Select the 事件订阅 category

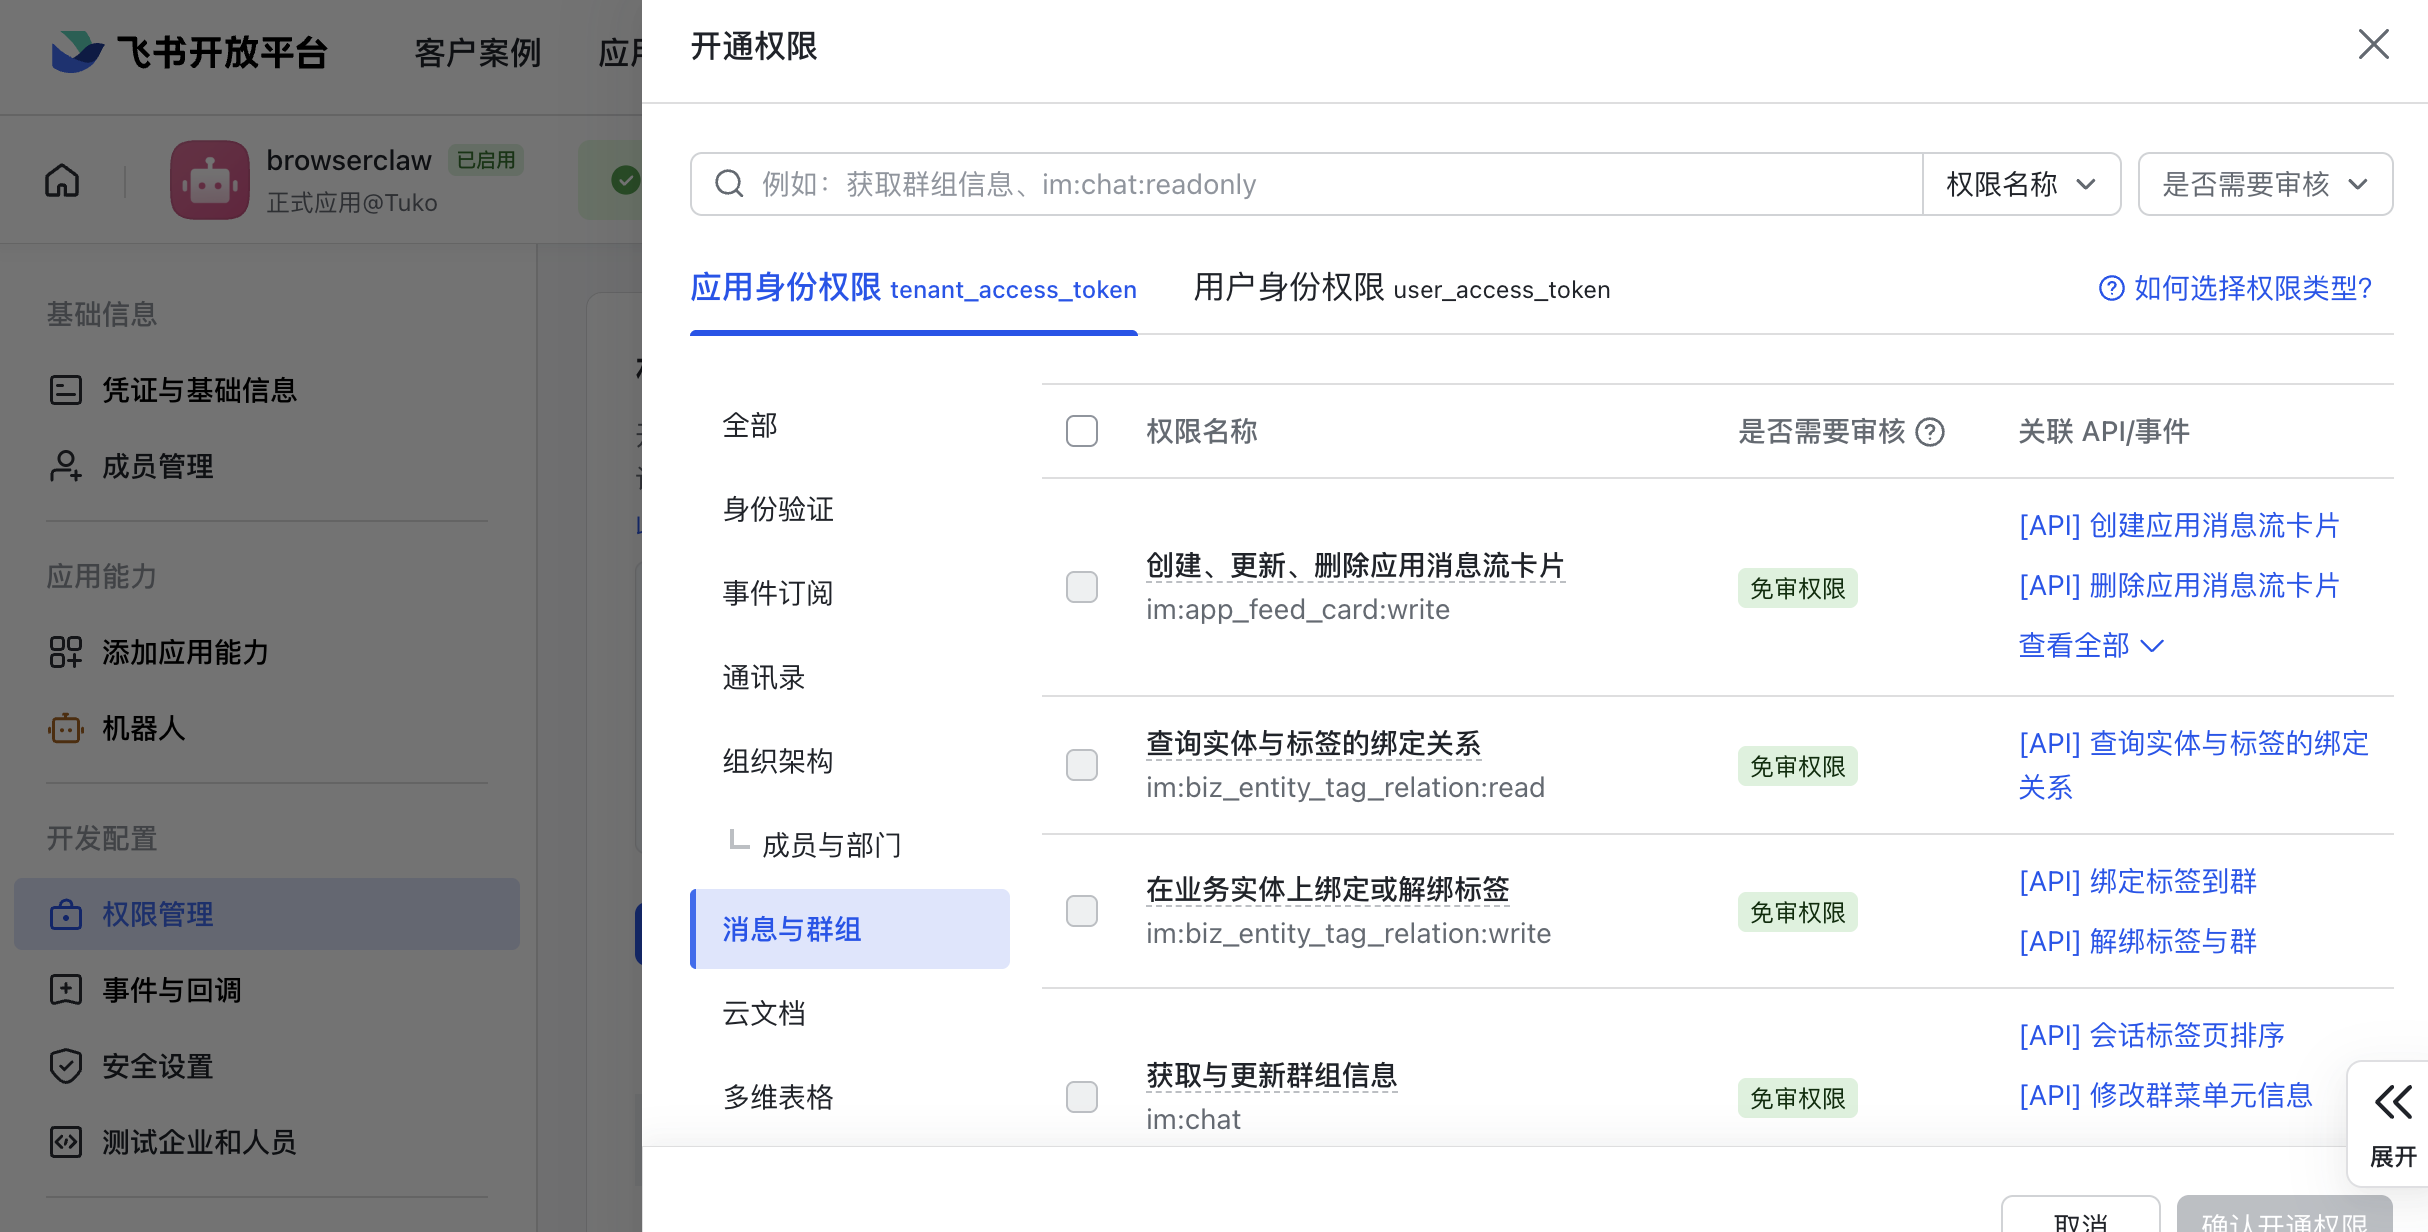click(x=850, y=594)
